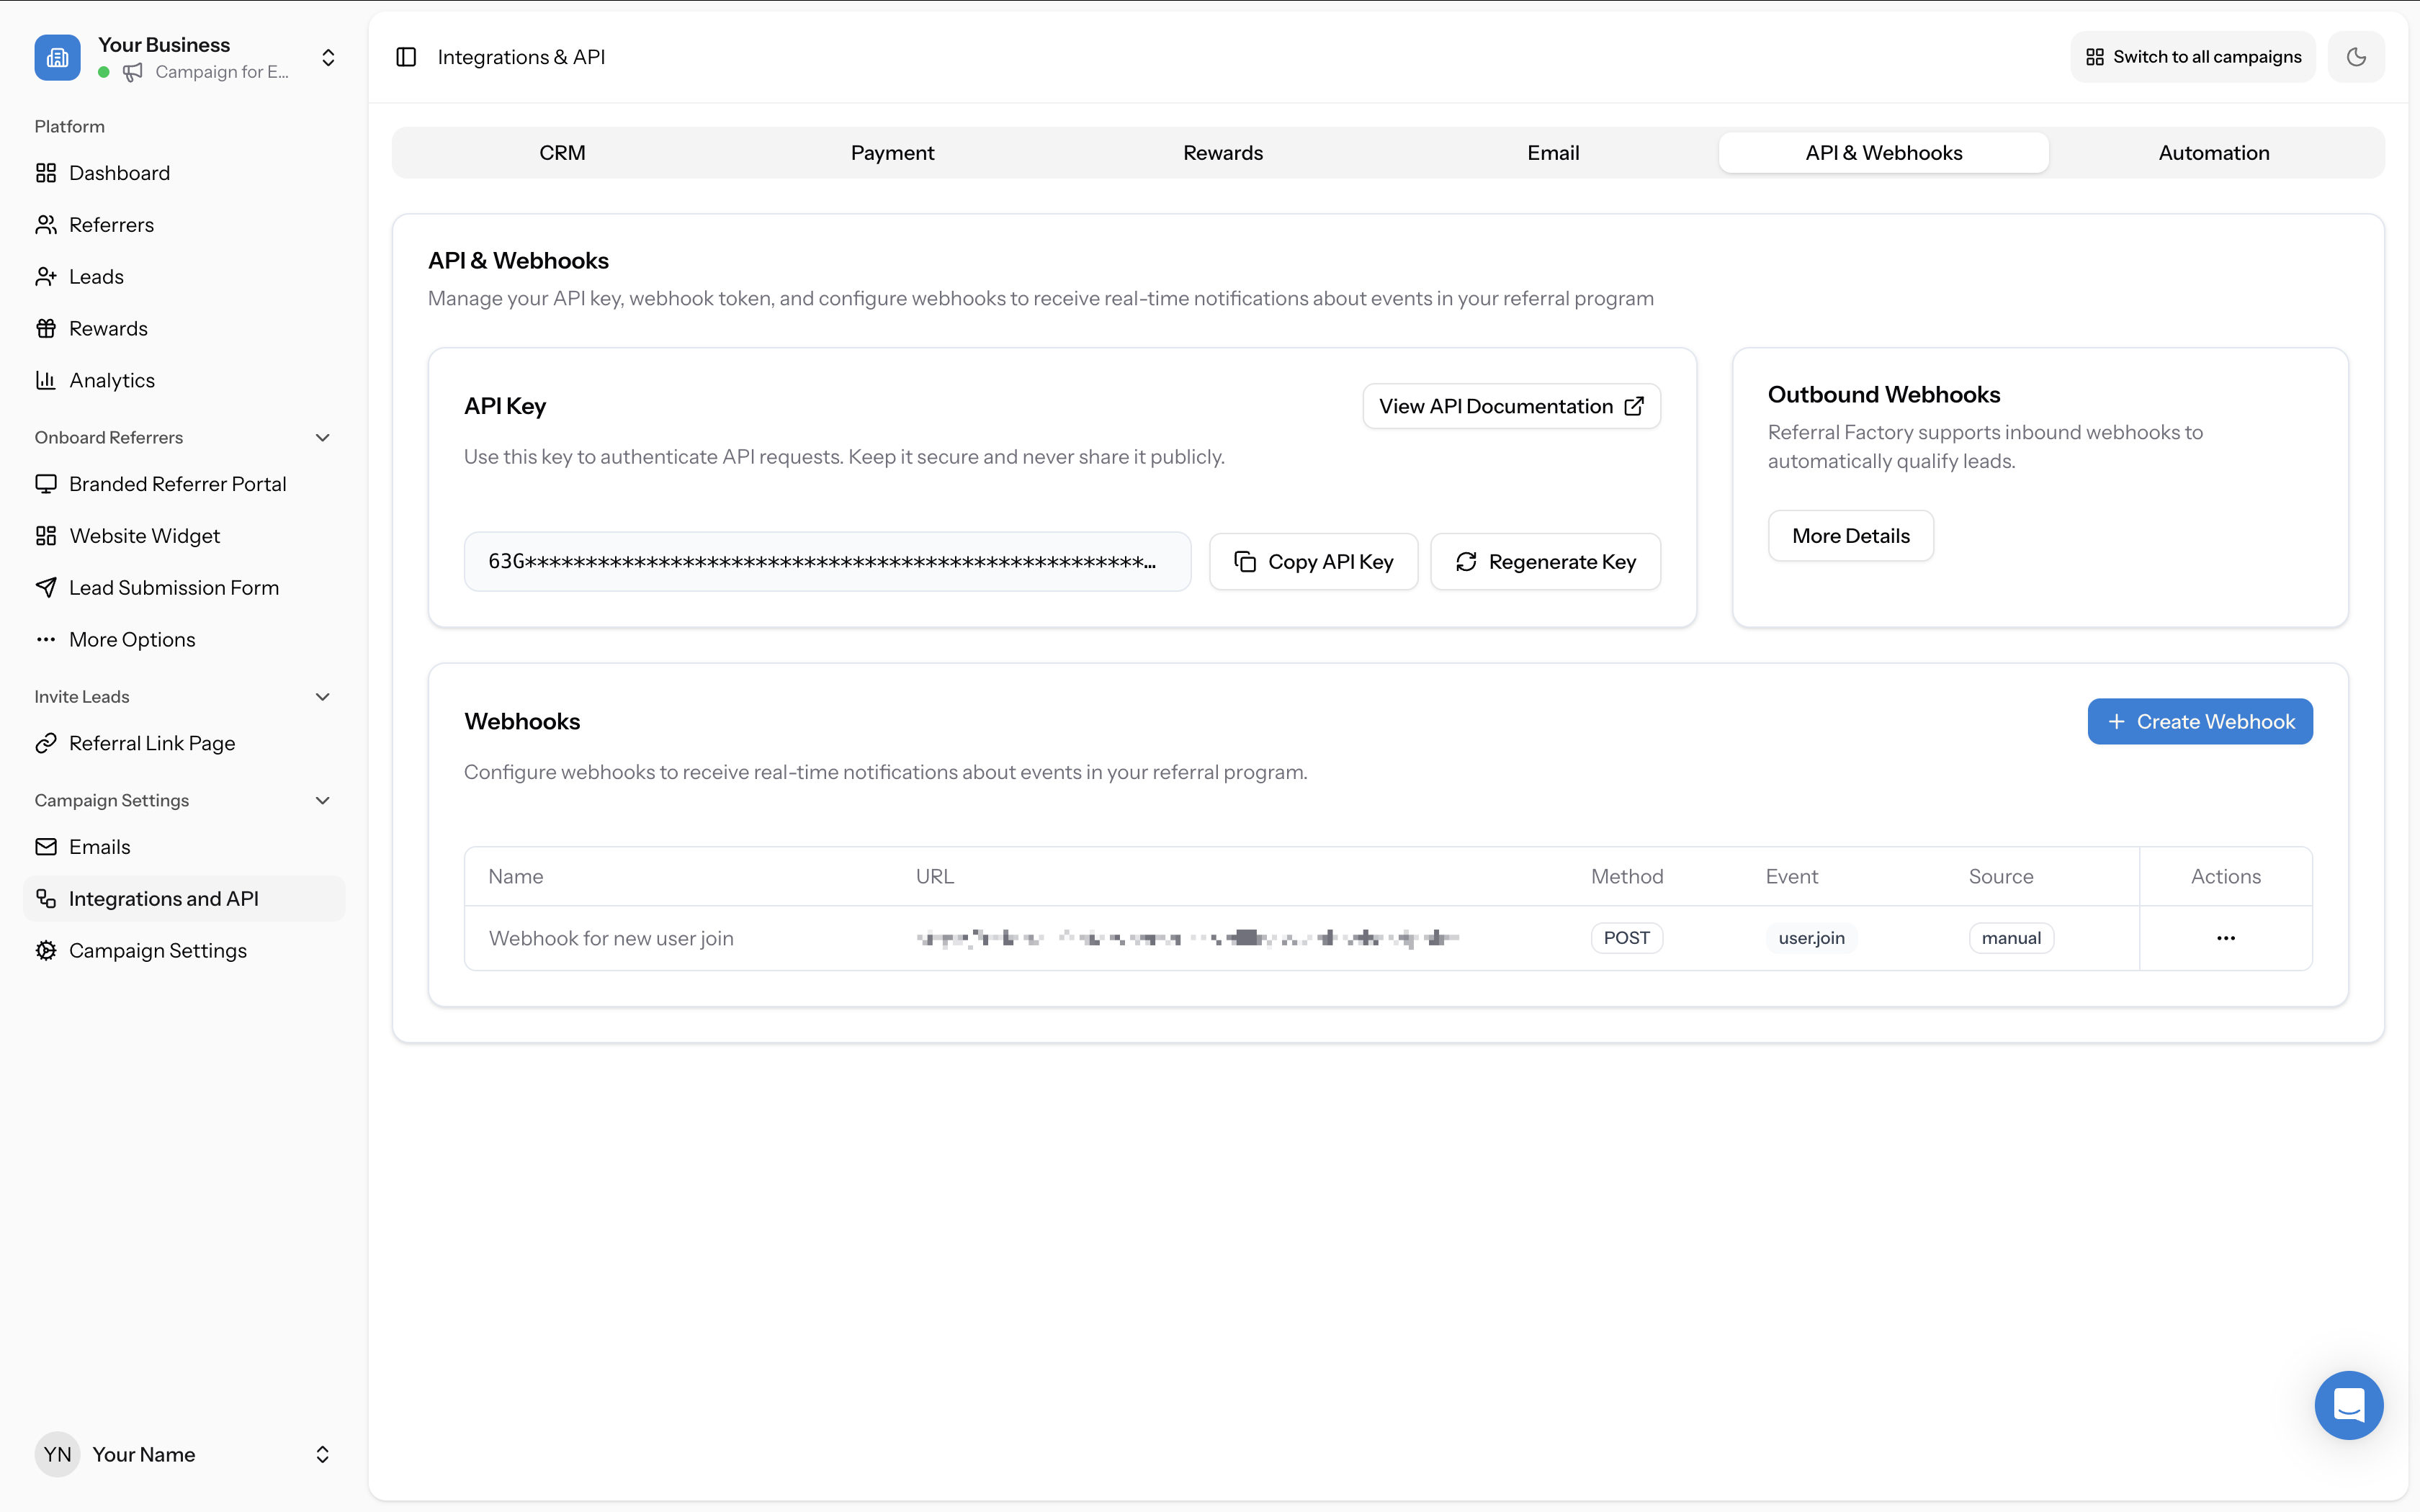Open the Automation tab

pos(2213,152)
